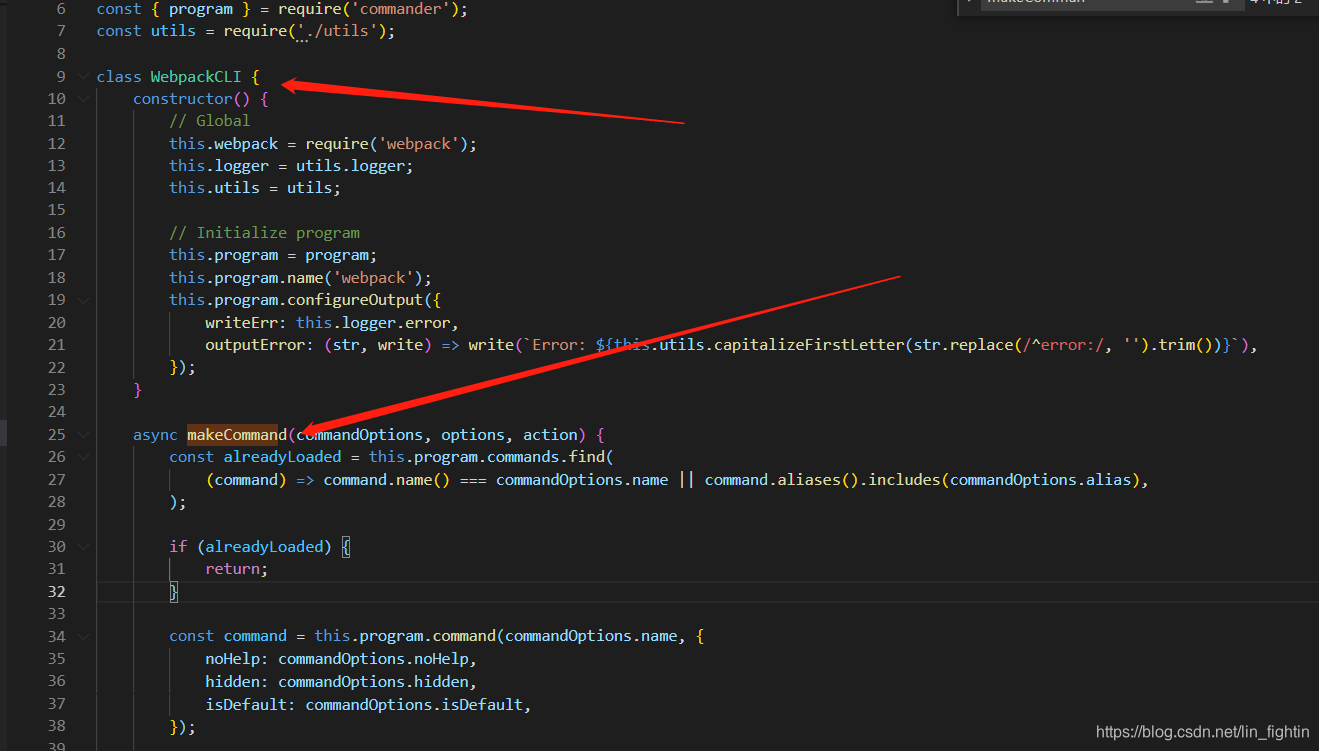Fold the const command block at line 34
1319x751 pixels.
(x=82, y=635)
